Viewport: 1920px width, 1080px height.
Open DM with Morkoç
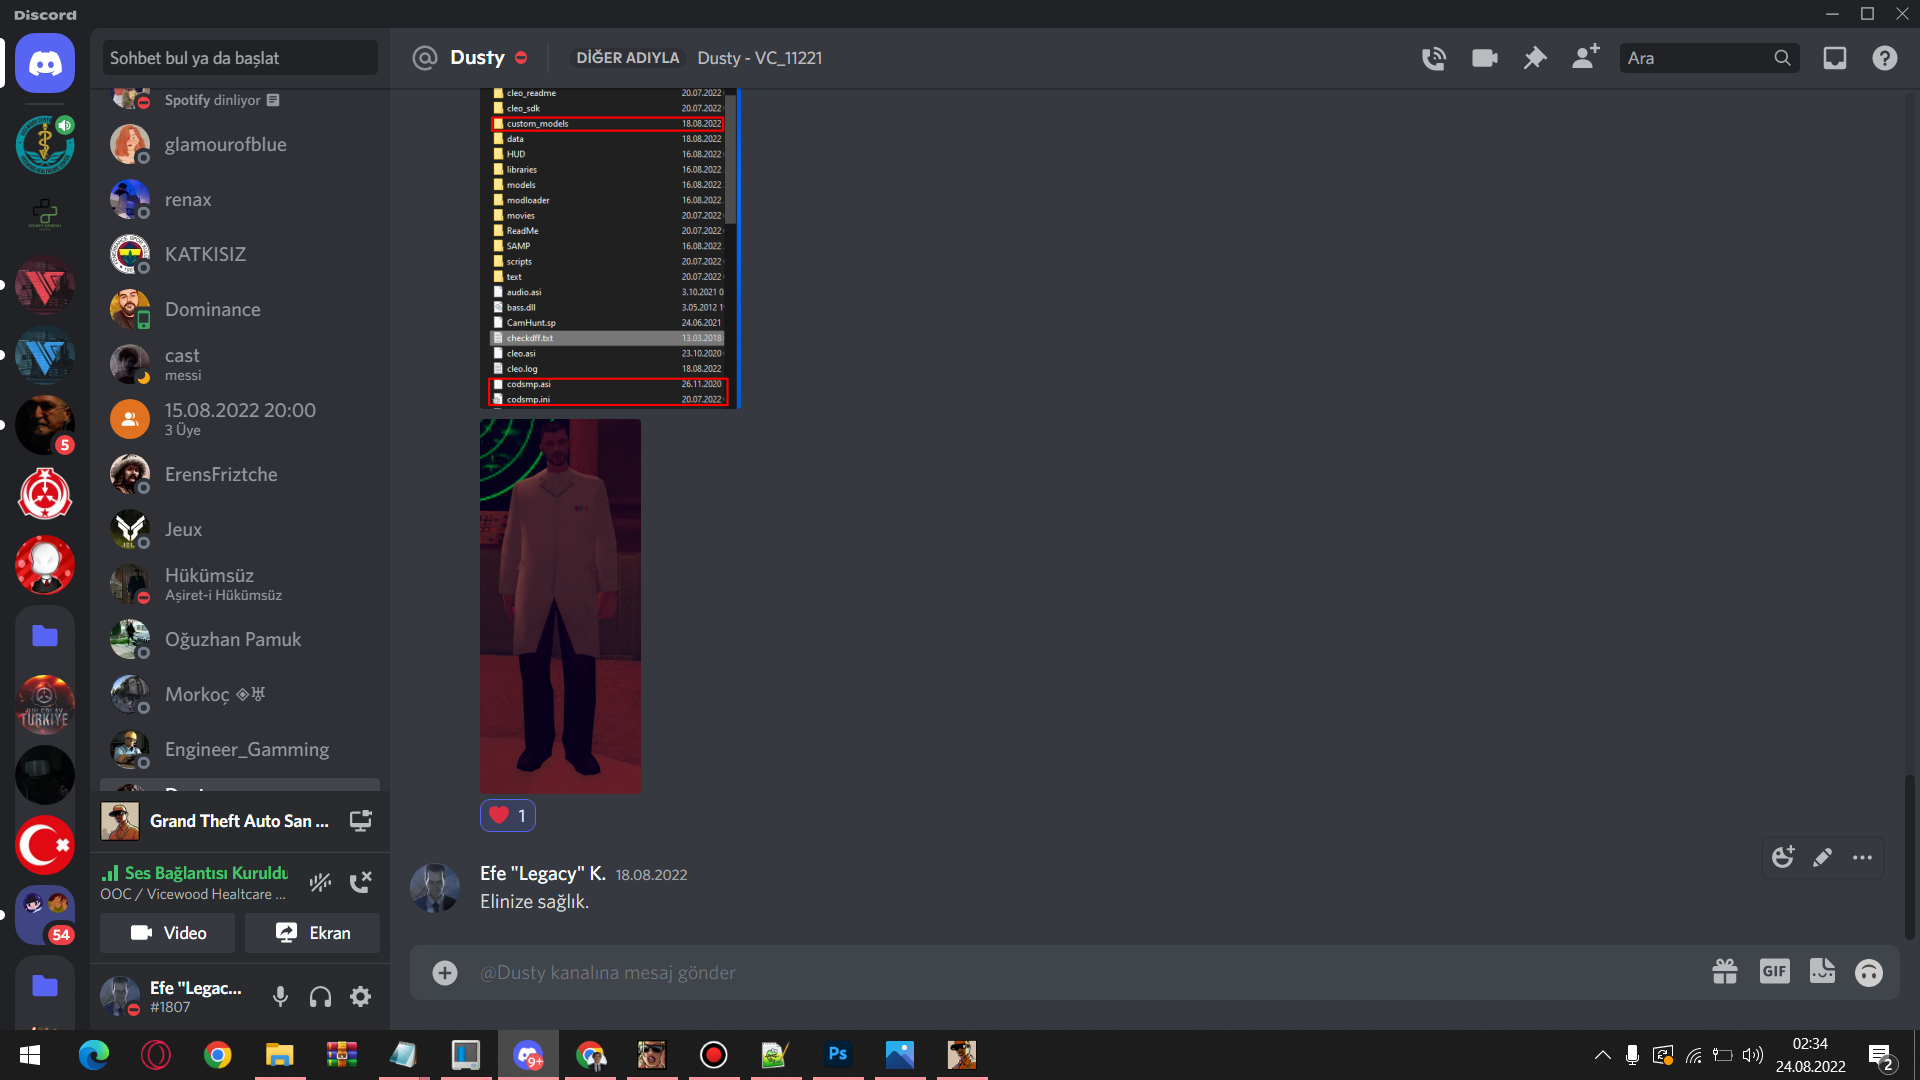(240, 694)
